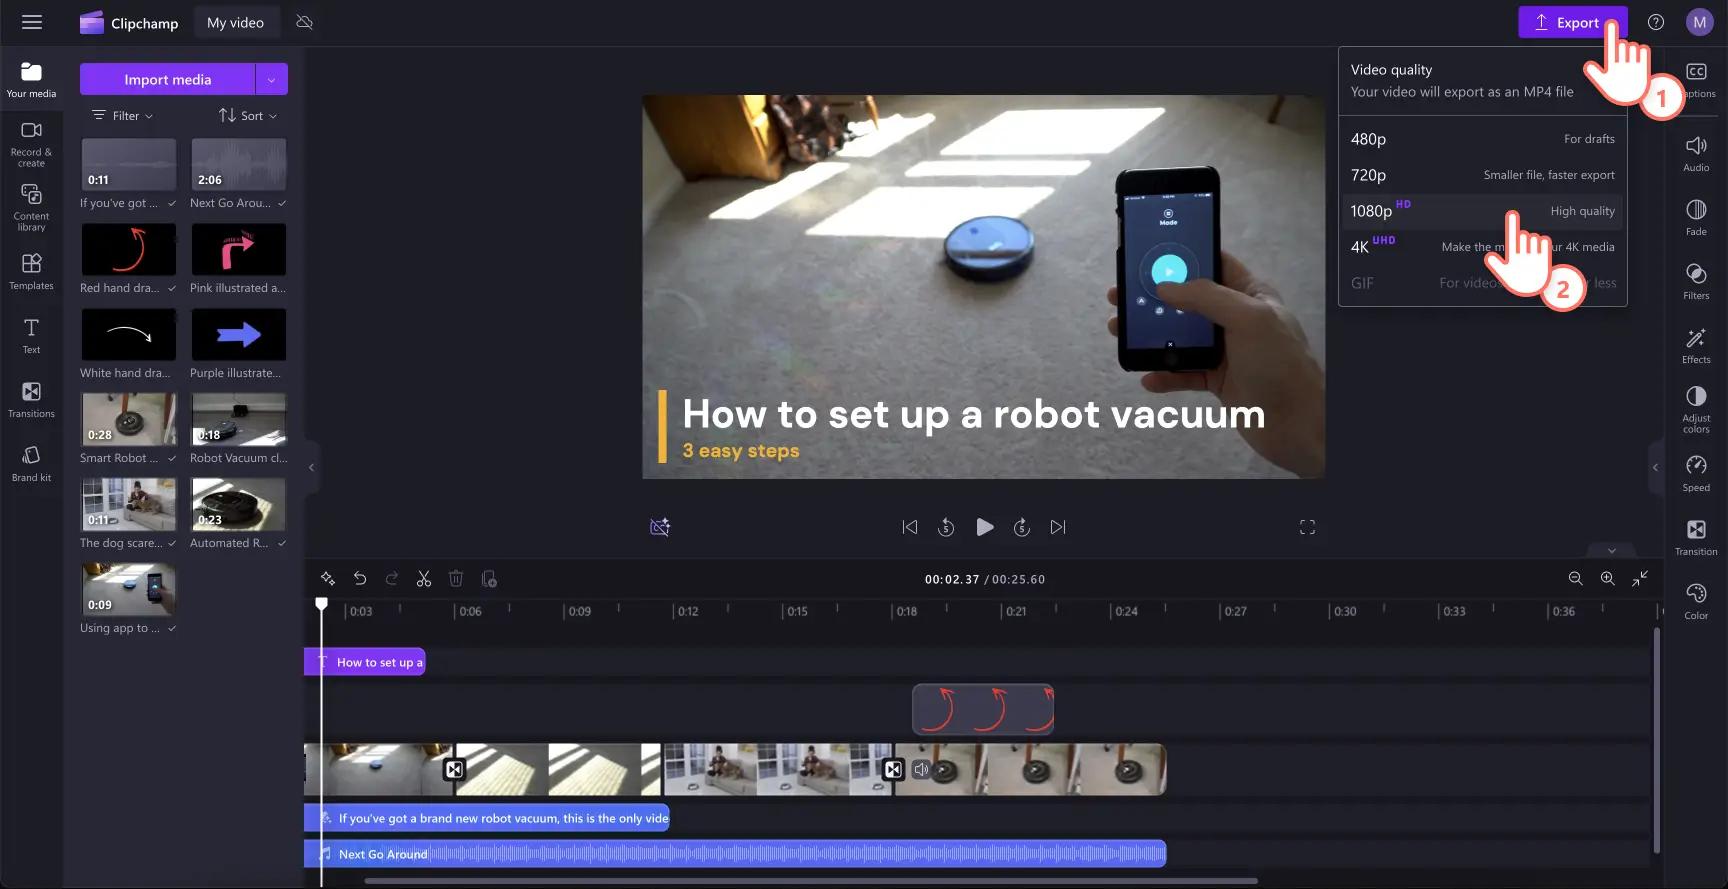Skip to the start of video
This screenshot has width=1728, height=889.
pos(909,527)
